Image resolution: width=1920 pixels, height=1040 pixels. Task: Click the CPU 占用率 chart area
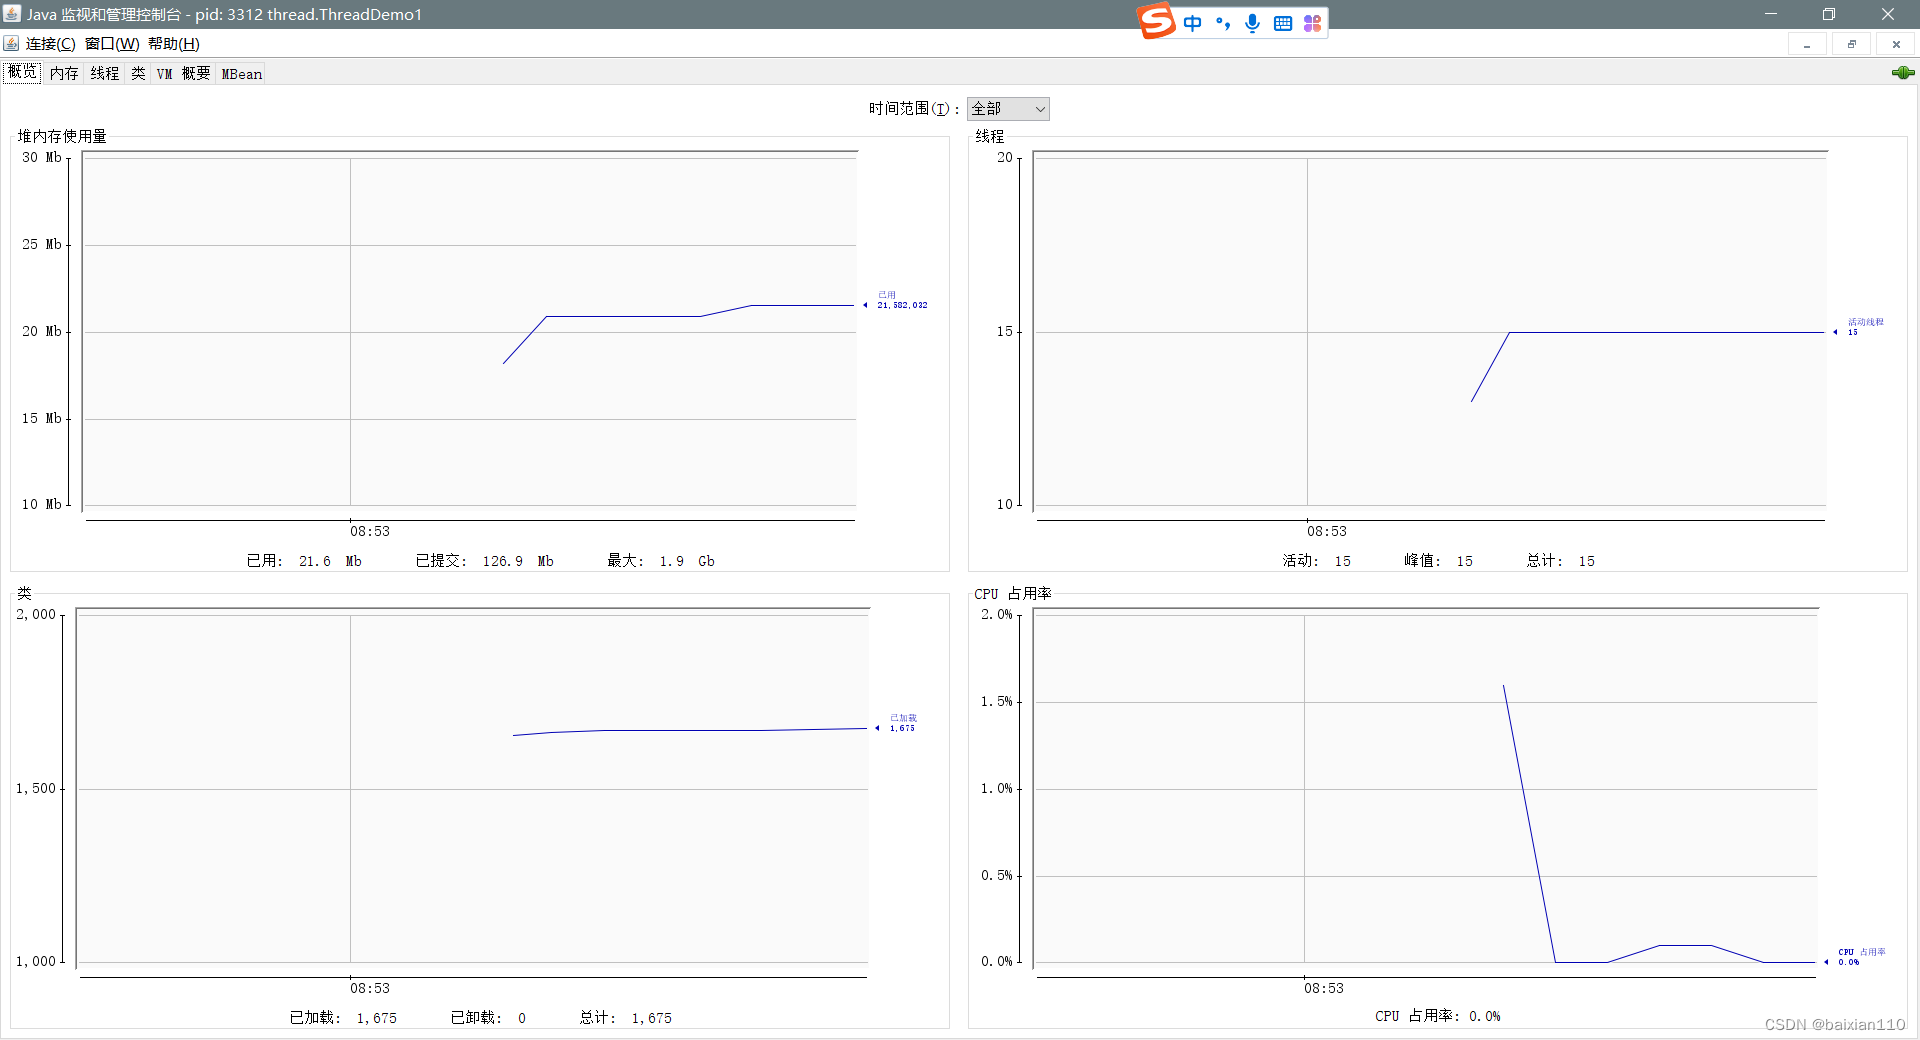click(x=1426, y=788)
